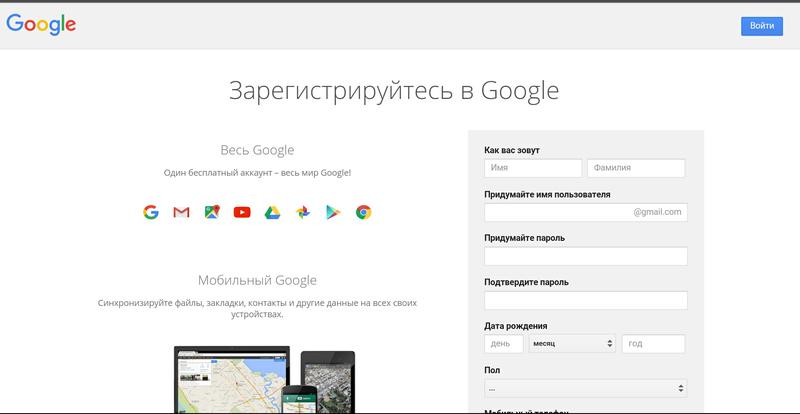
Task: Click the Google Play icon
Action: 333,212
